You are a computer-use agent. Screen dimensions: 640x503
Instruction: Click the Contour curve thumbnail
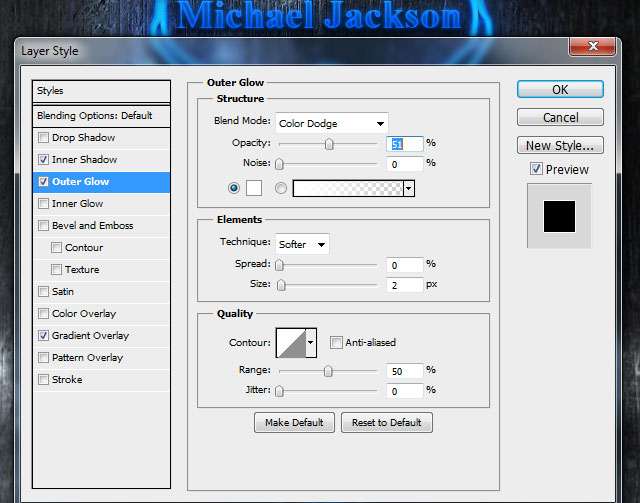291,343
